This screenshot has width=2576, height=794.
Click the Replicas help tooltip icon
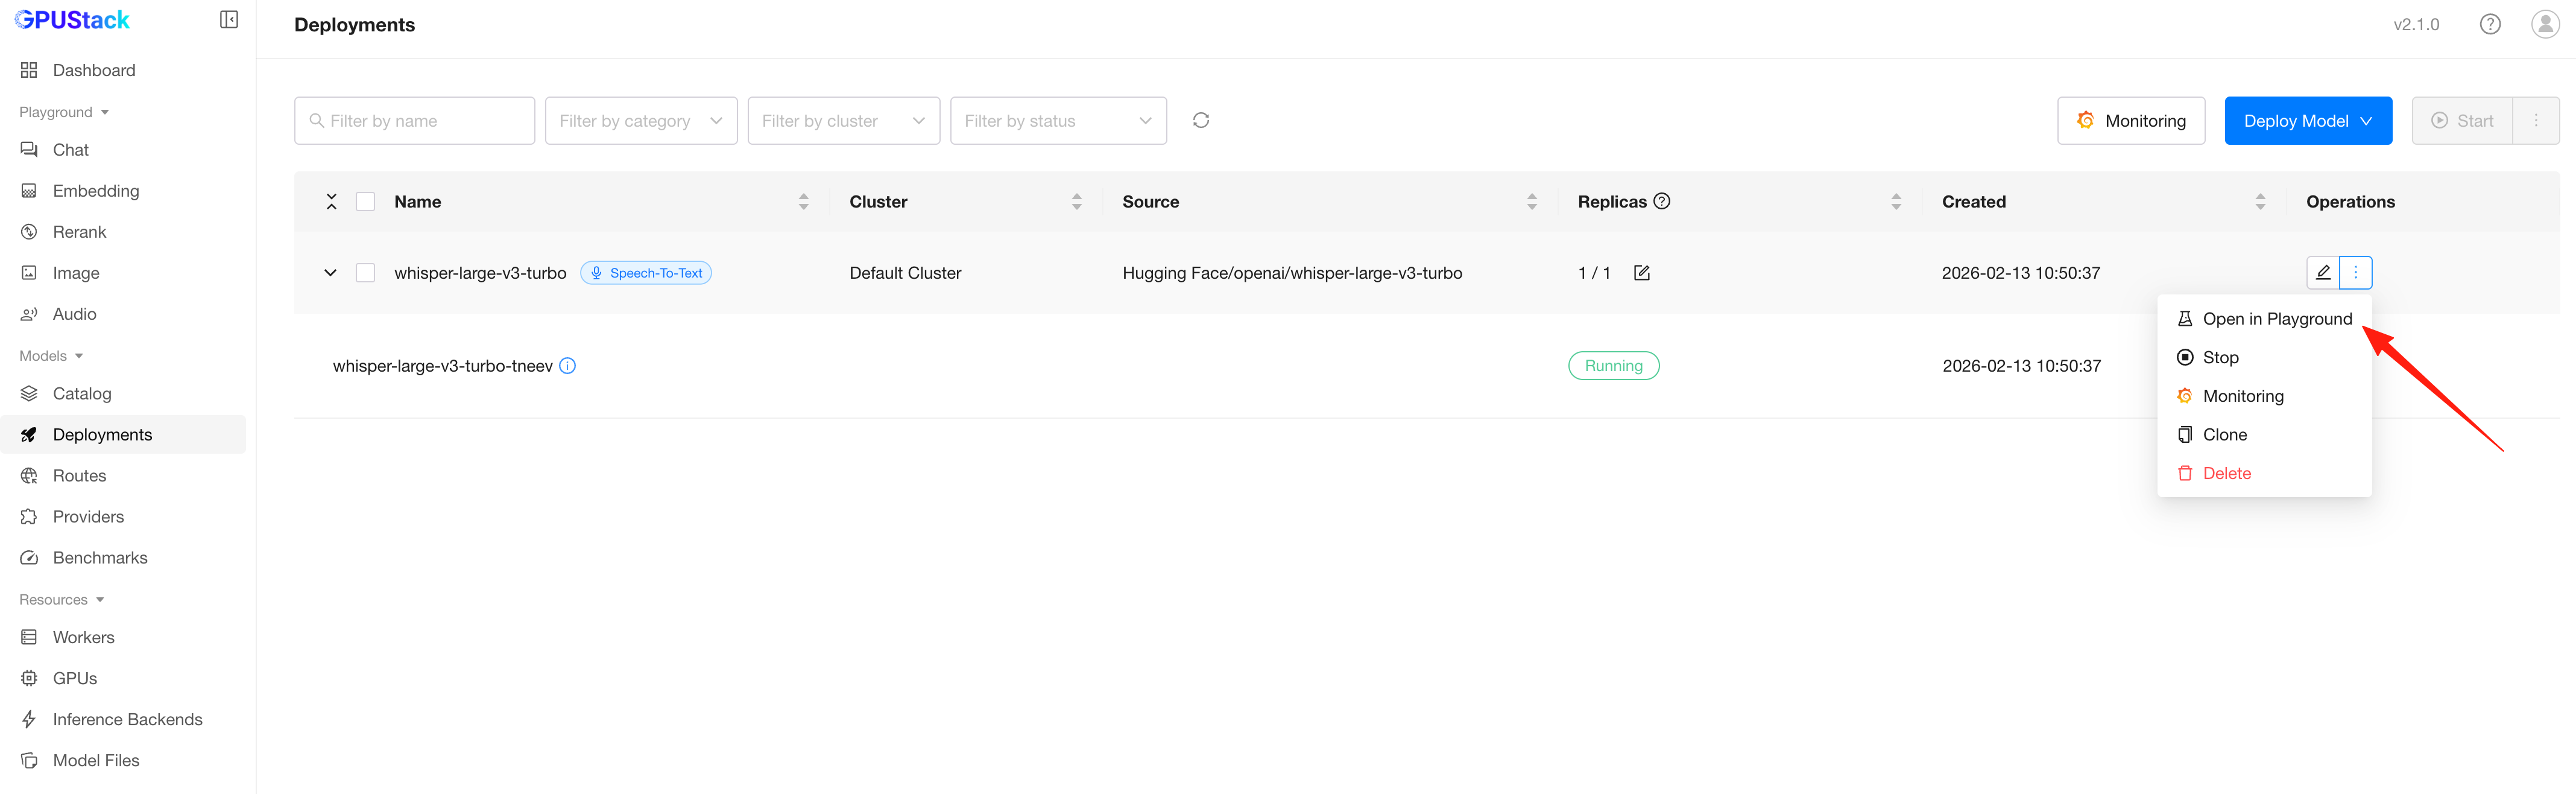pyautogui.click(x=1662, y=201)
